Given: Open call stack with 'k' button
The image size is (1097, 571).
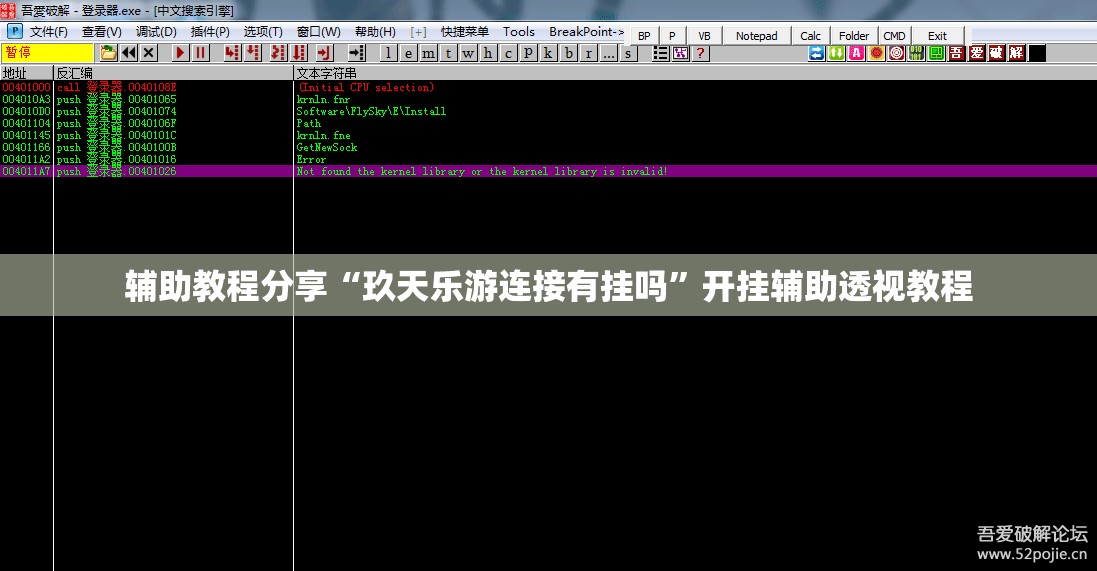Looking at the screenshot, I should pyautogui.click(x=548, y=53).
